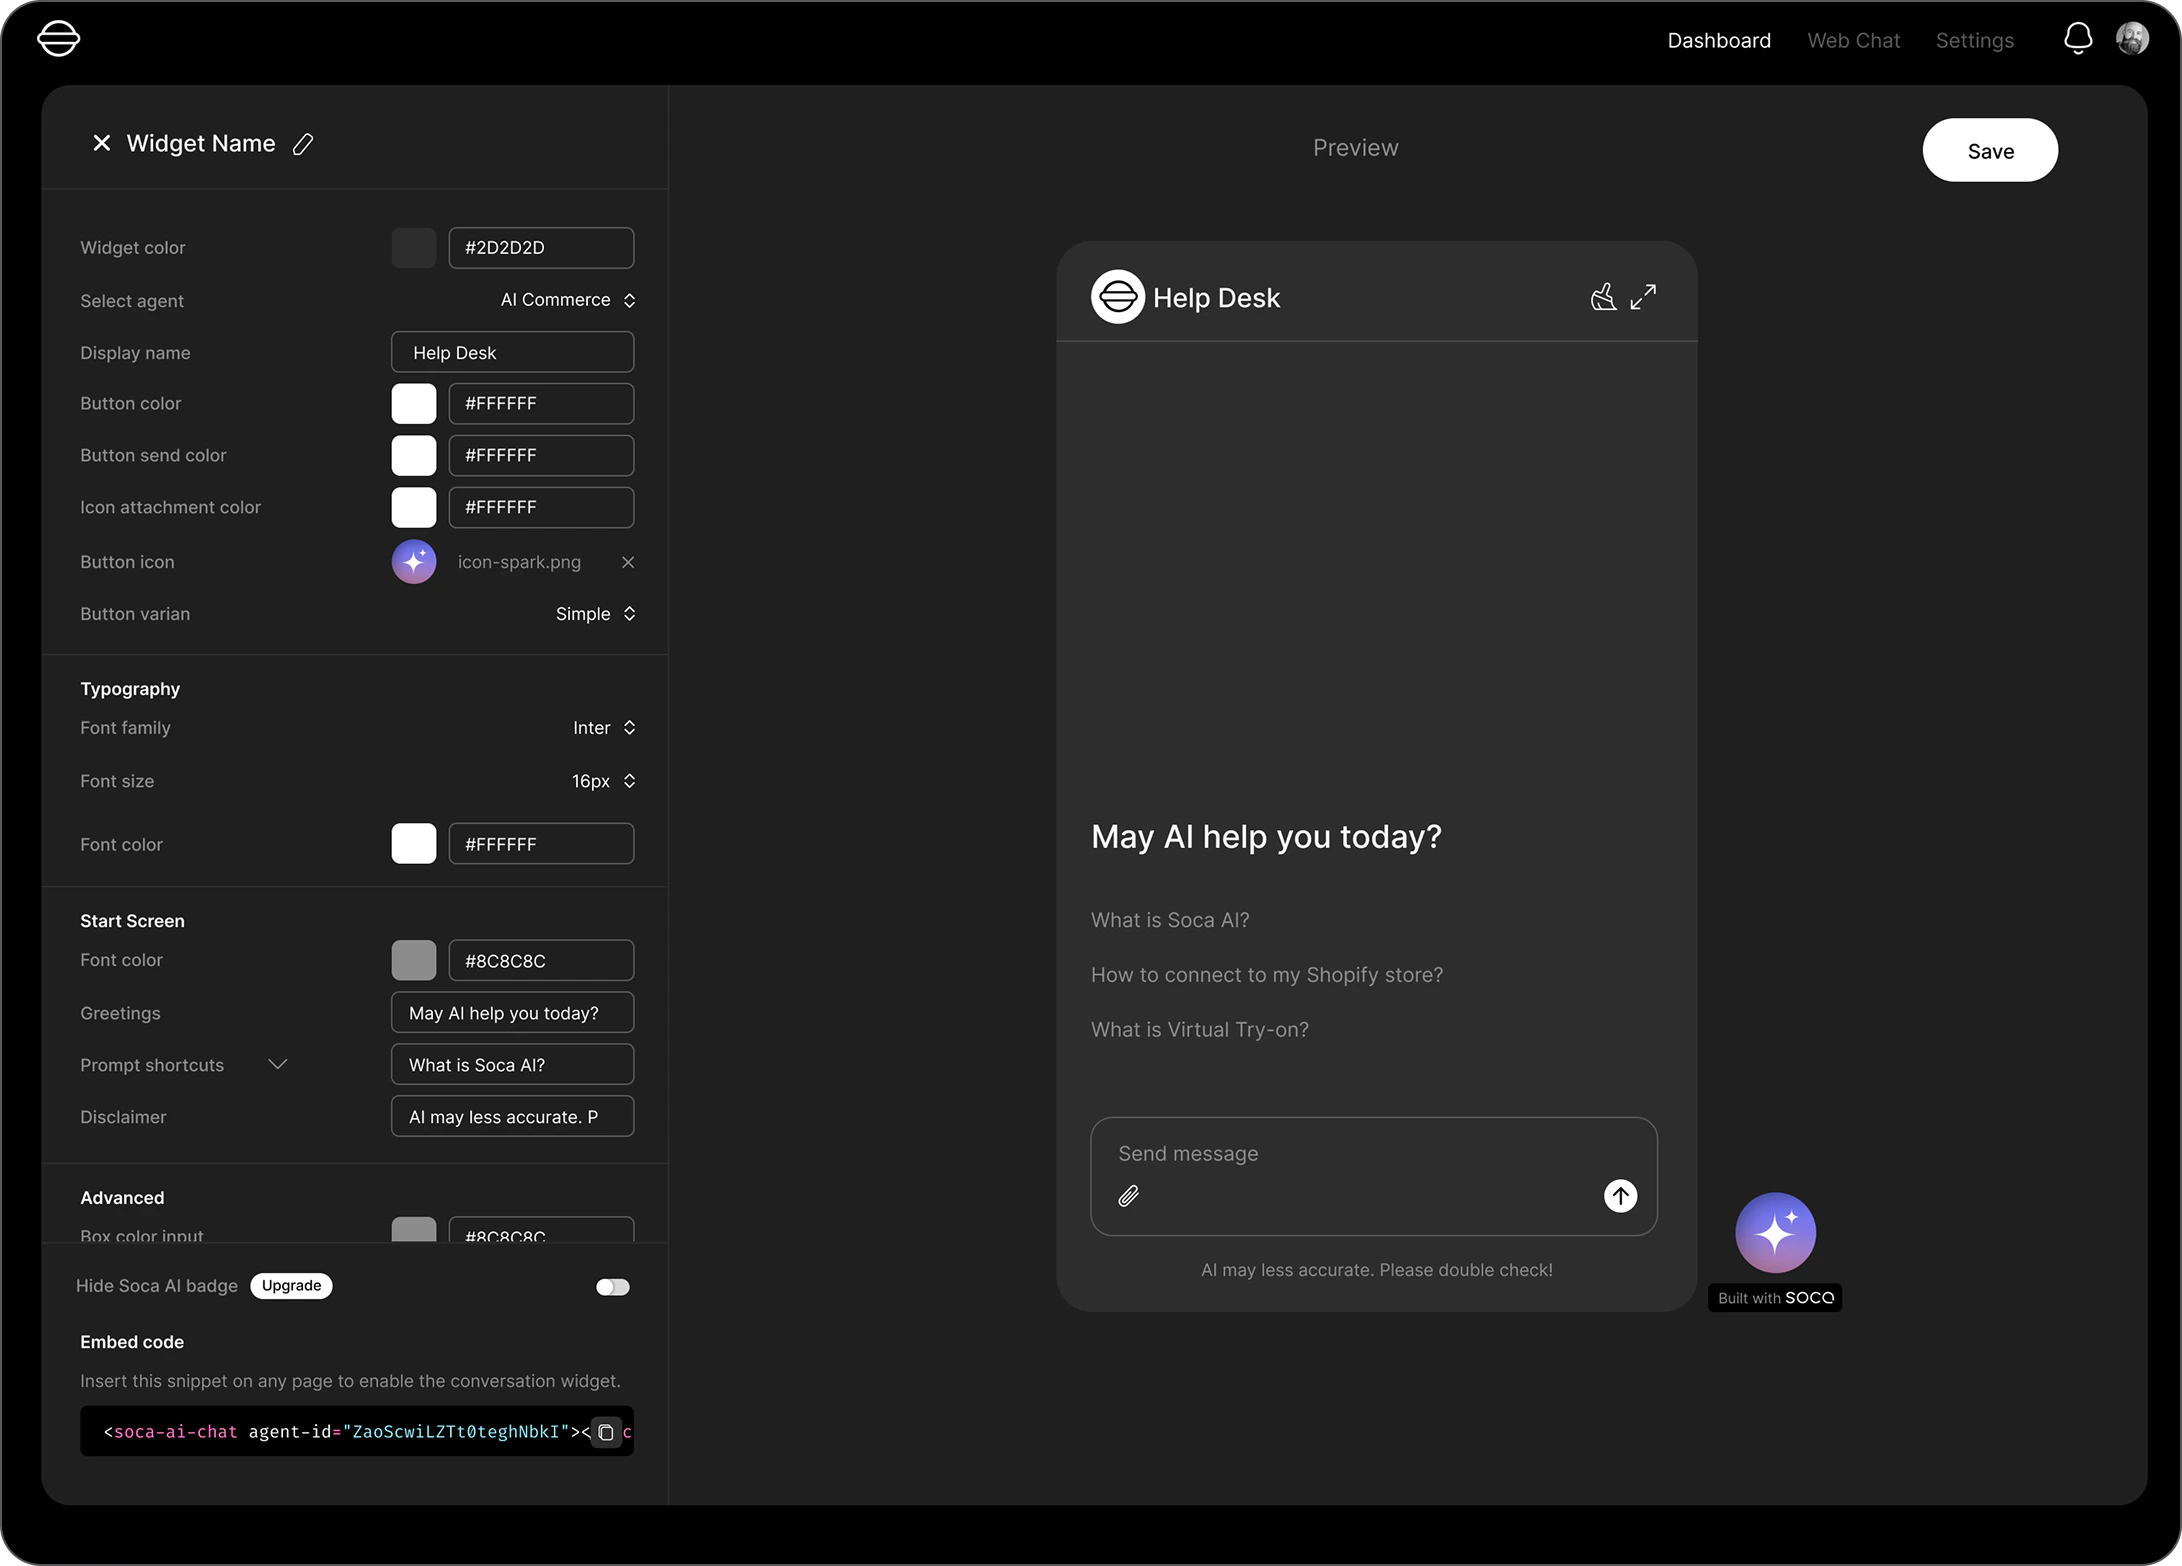
Task: Click the Upgrade badge next to Hide Soca AI
Action: point(290,1286)
